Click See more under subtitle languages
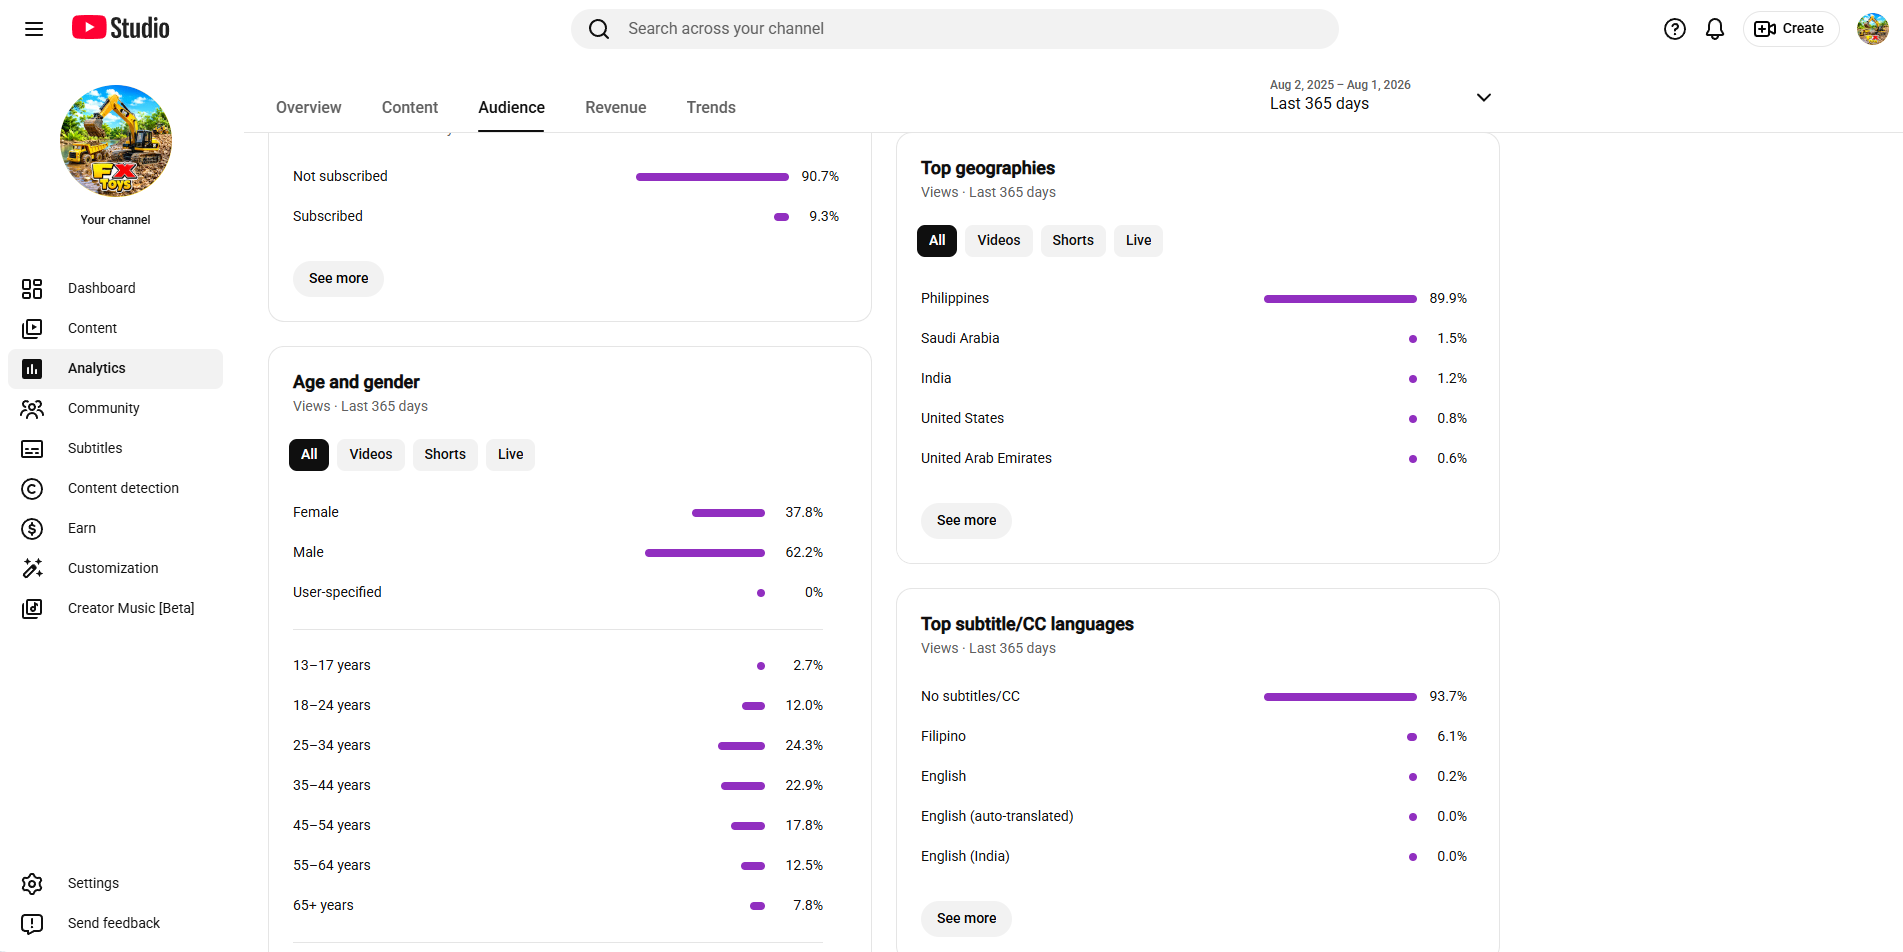The width and height of the screenshot is (1903, 952). [966, 919]
